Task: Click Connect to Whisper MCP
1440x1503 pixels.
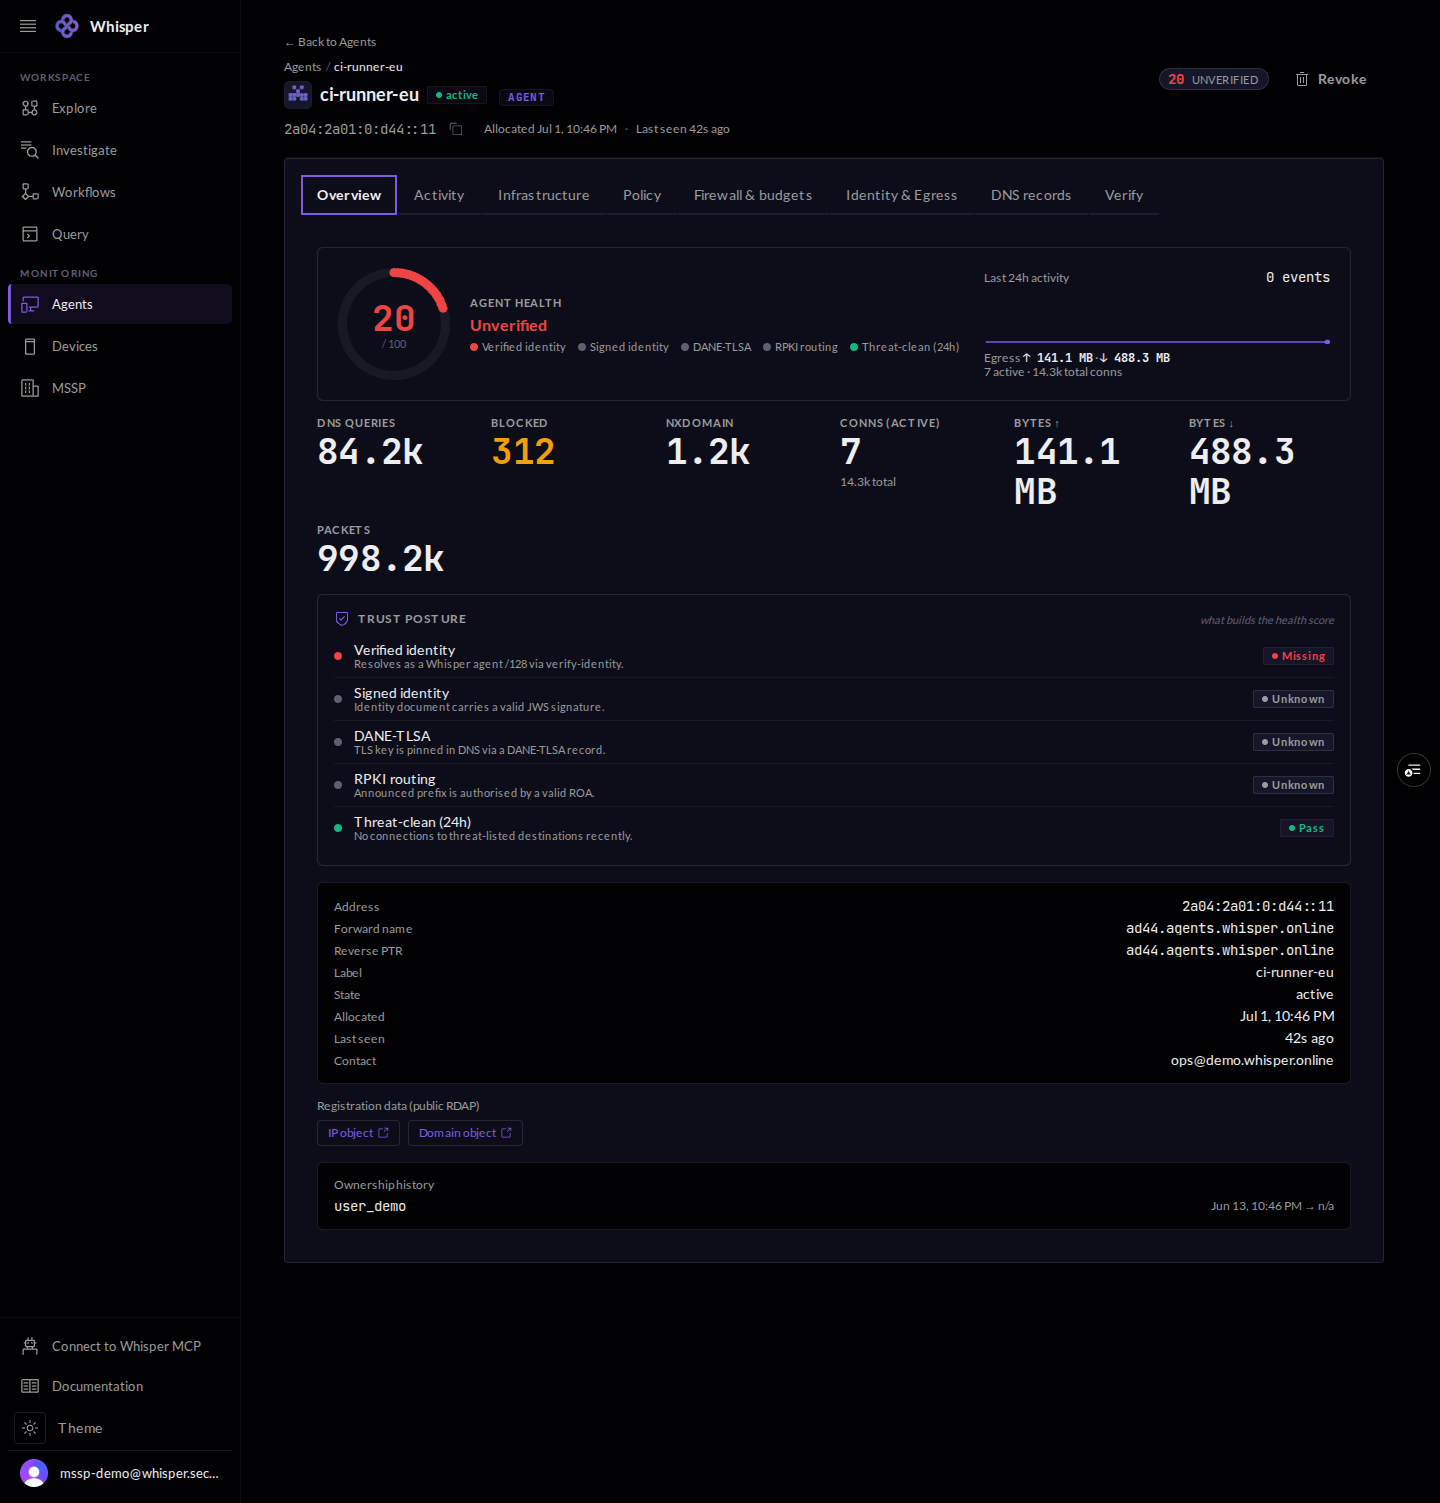Action: point(120,1346)
